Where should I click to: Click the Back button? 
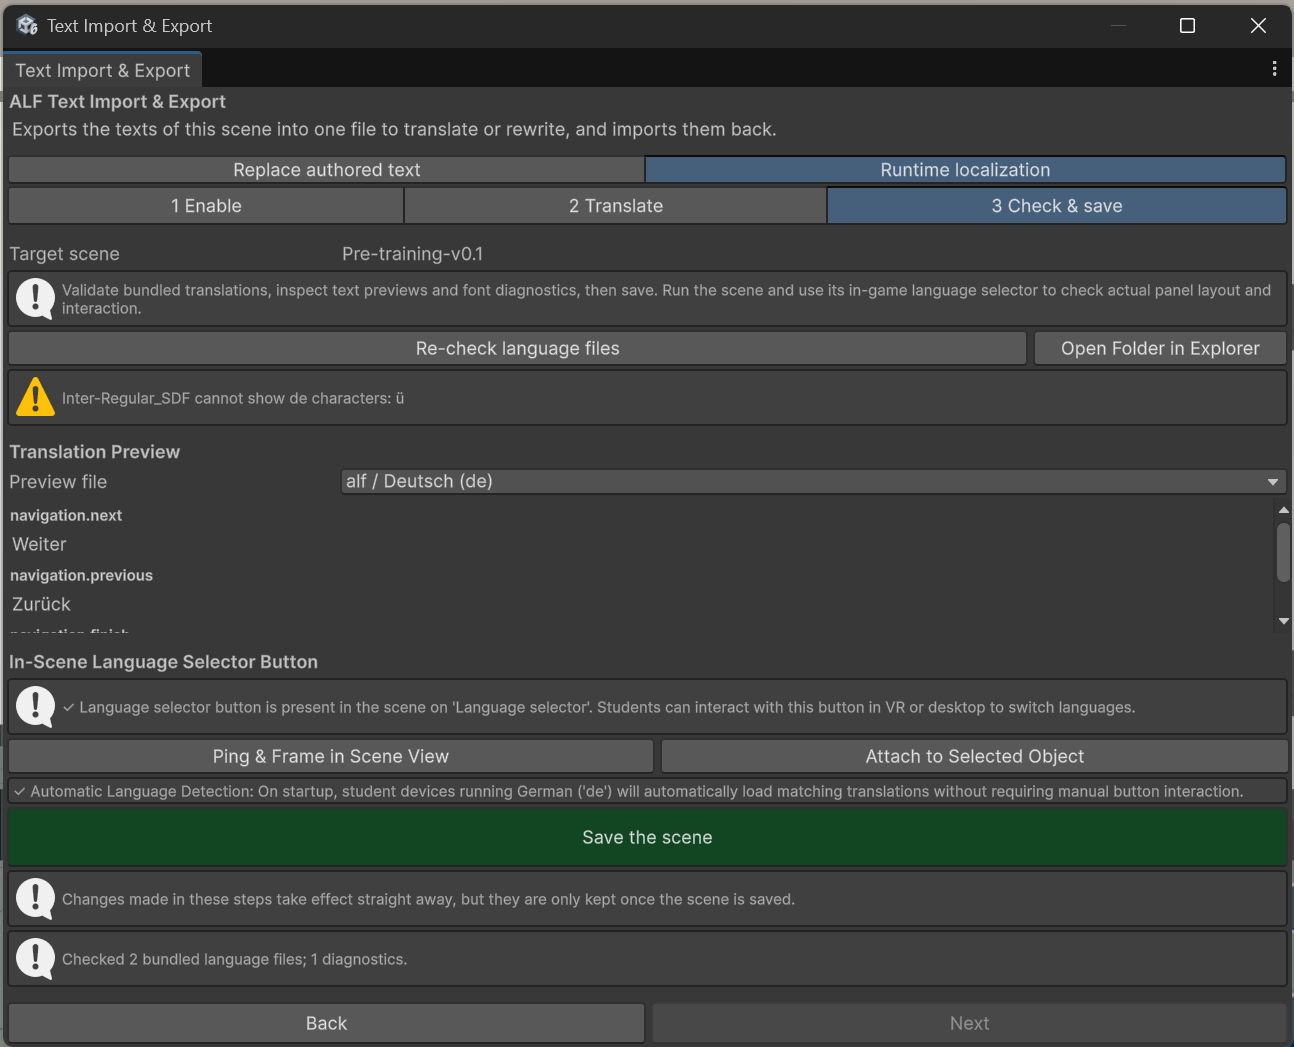pyautogui.click(x=326, y=1023)
